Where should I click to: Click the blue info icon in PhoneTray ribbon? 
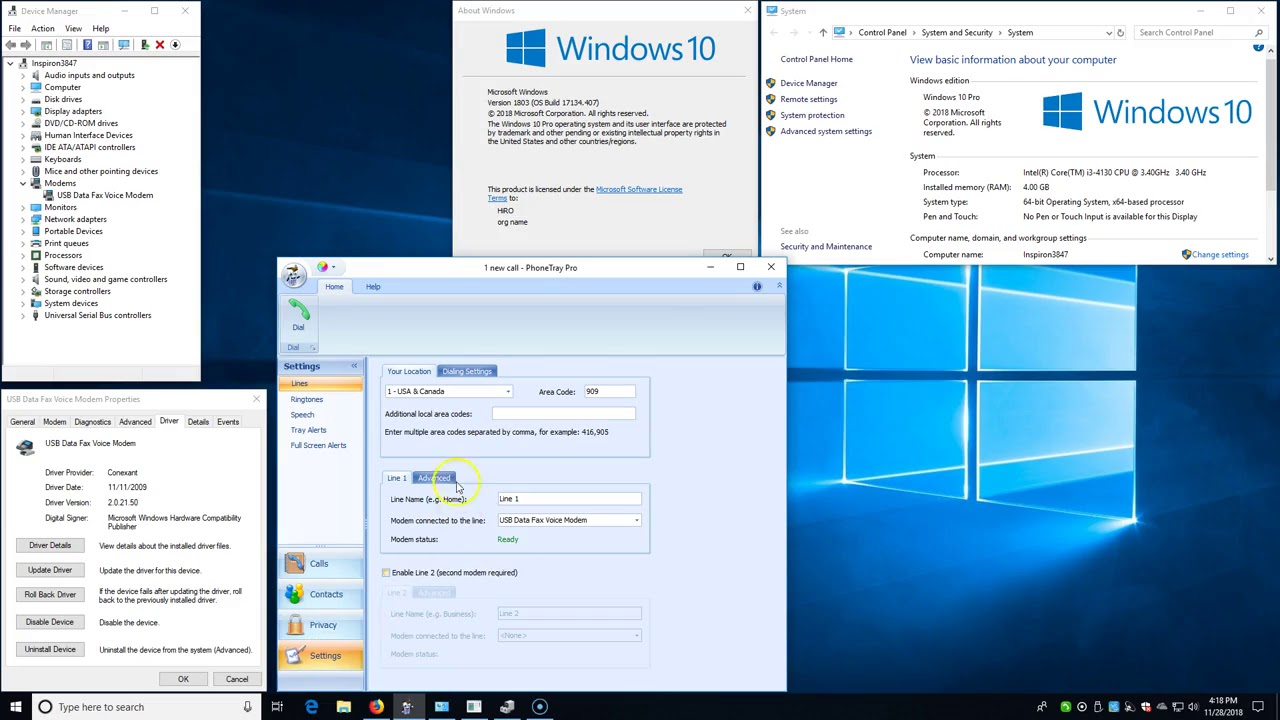757,287
